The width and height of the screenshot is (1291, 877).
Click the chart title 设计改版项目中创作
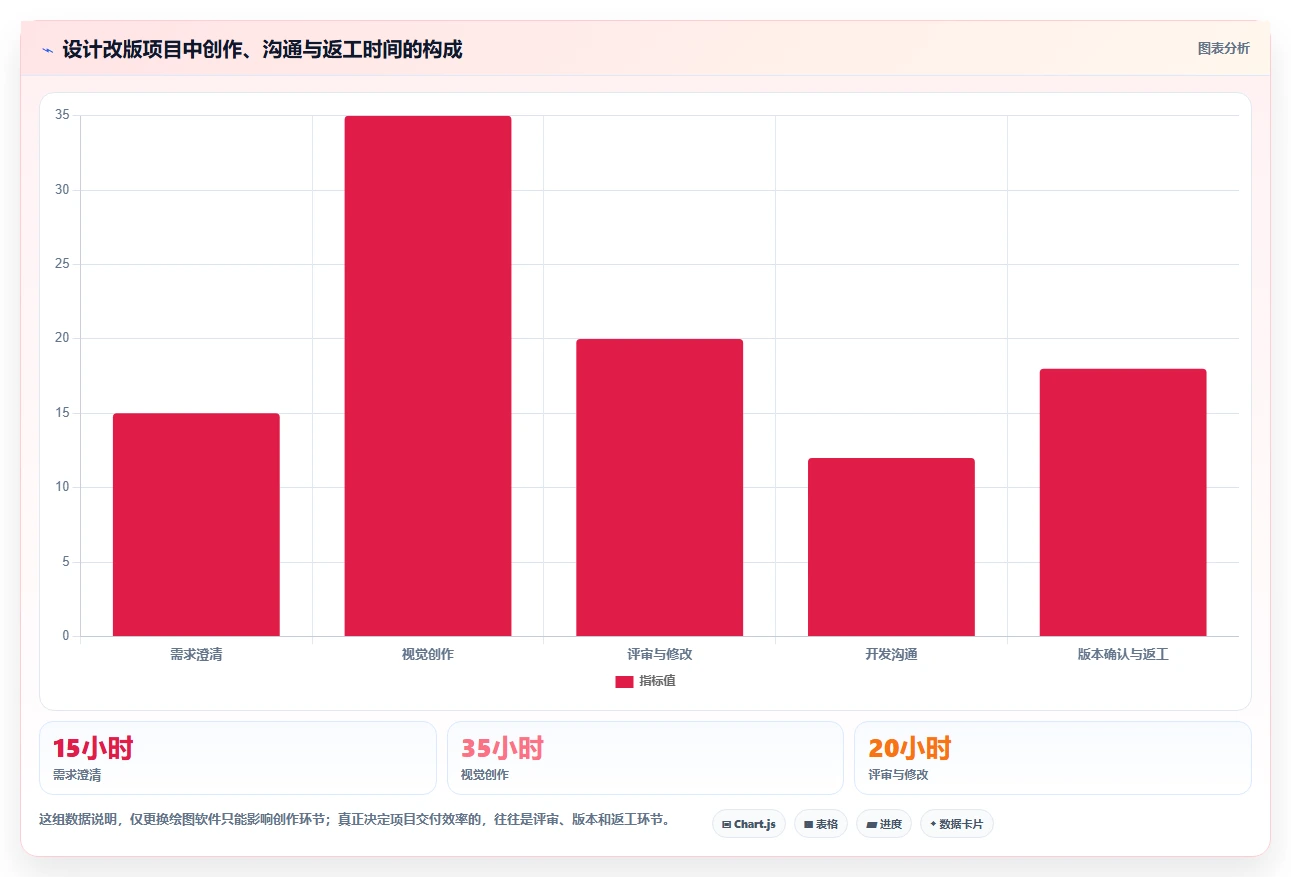pyautogui.click(x=262, y=49)
